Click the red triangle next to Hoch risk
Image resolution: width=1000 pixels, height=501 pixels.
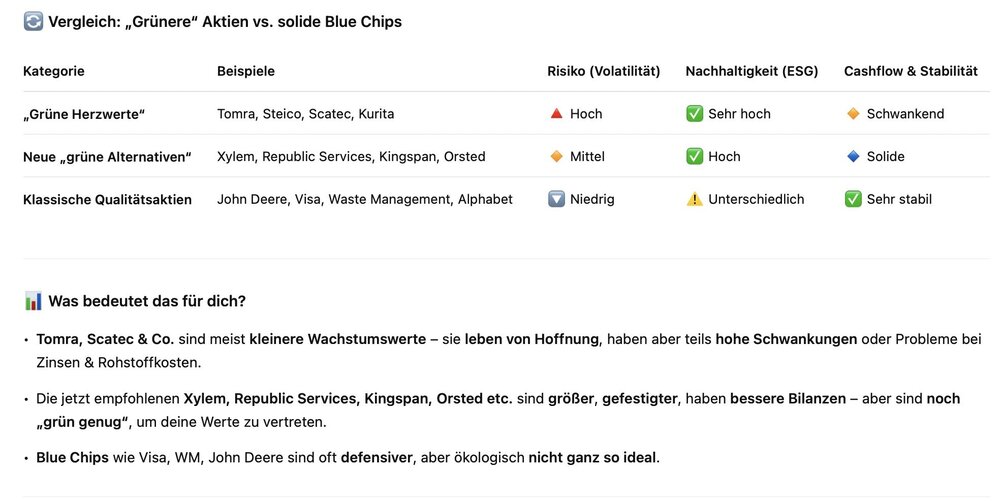point(557,114)
